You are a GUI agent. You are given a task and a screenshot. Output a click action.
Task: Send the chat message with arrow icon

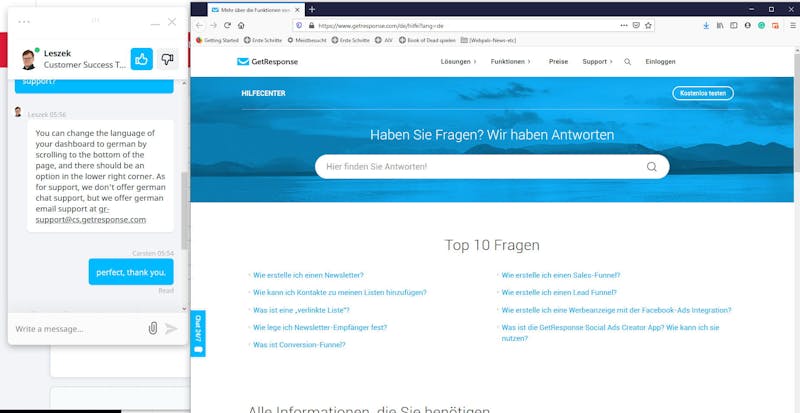171,328
